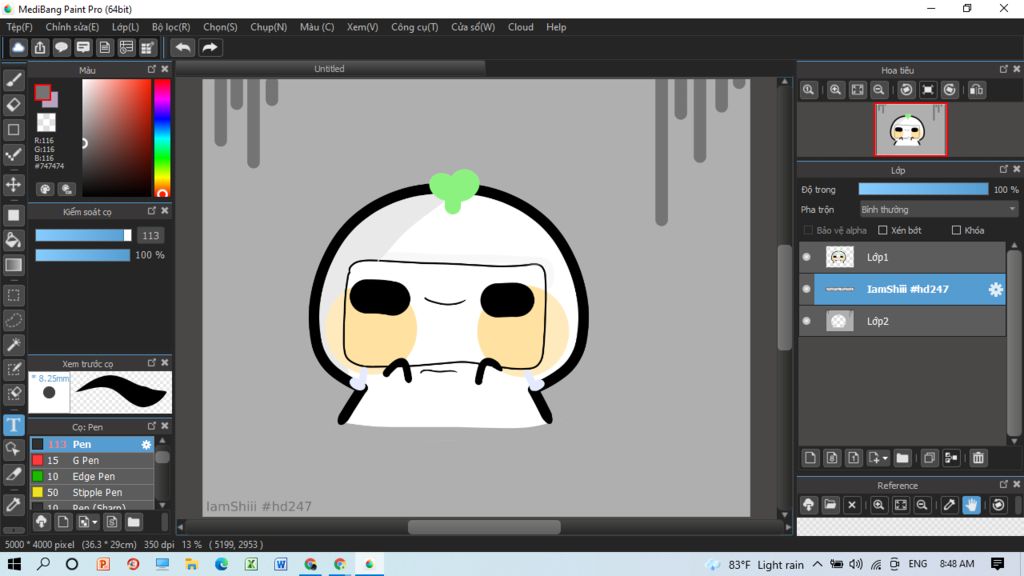Screen dimensions: 1024x576
Task: Select the Lớp1 layer
Action: click(909, 257)
